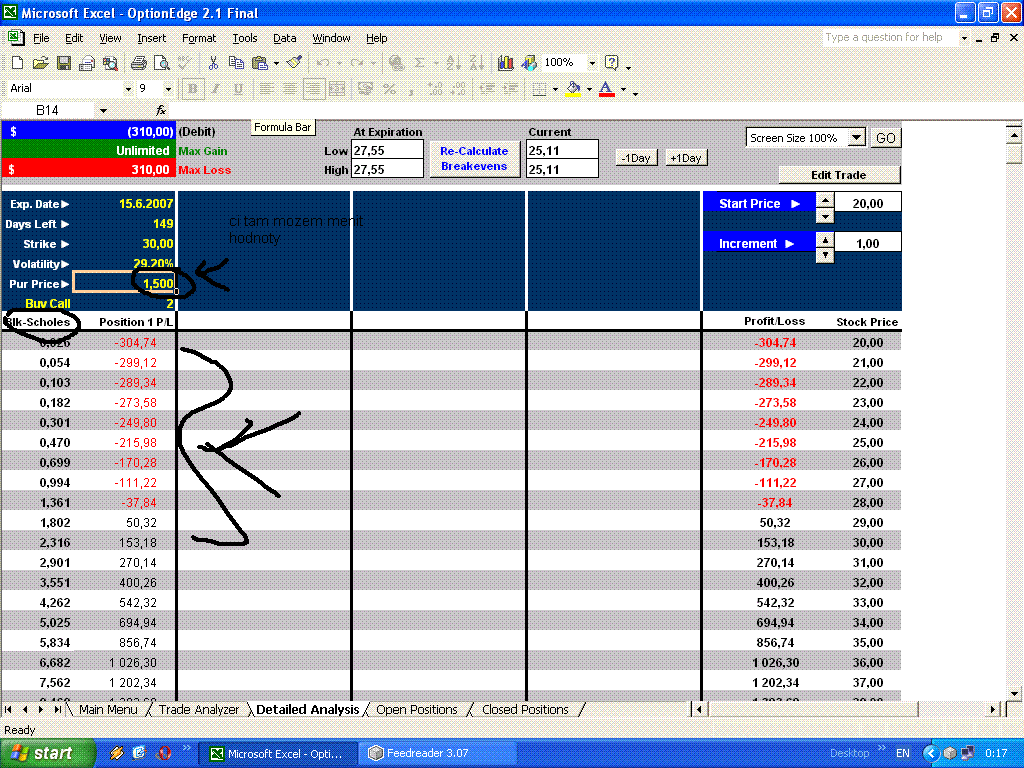Open the Font Color dropdown arrow
The height and width of the screenshot is (768, 1024).
[x=623, y=89]
